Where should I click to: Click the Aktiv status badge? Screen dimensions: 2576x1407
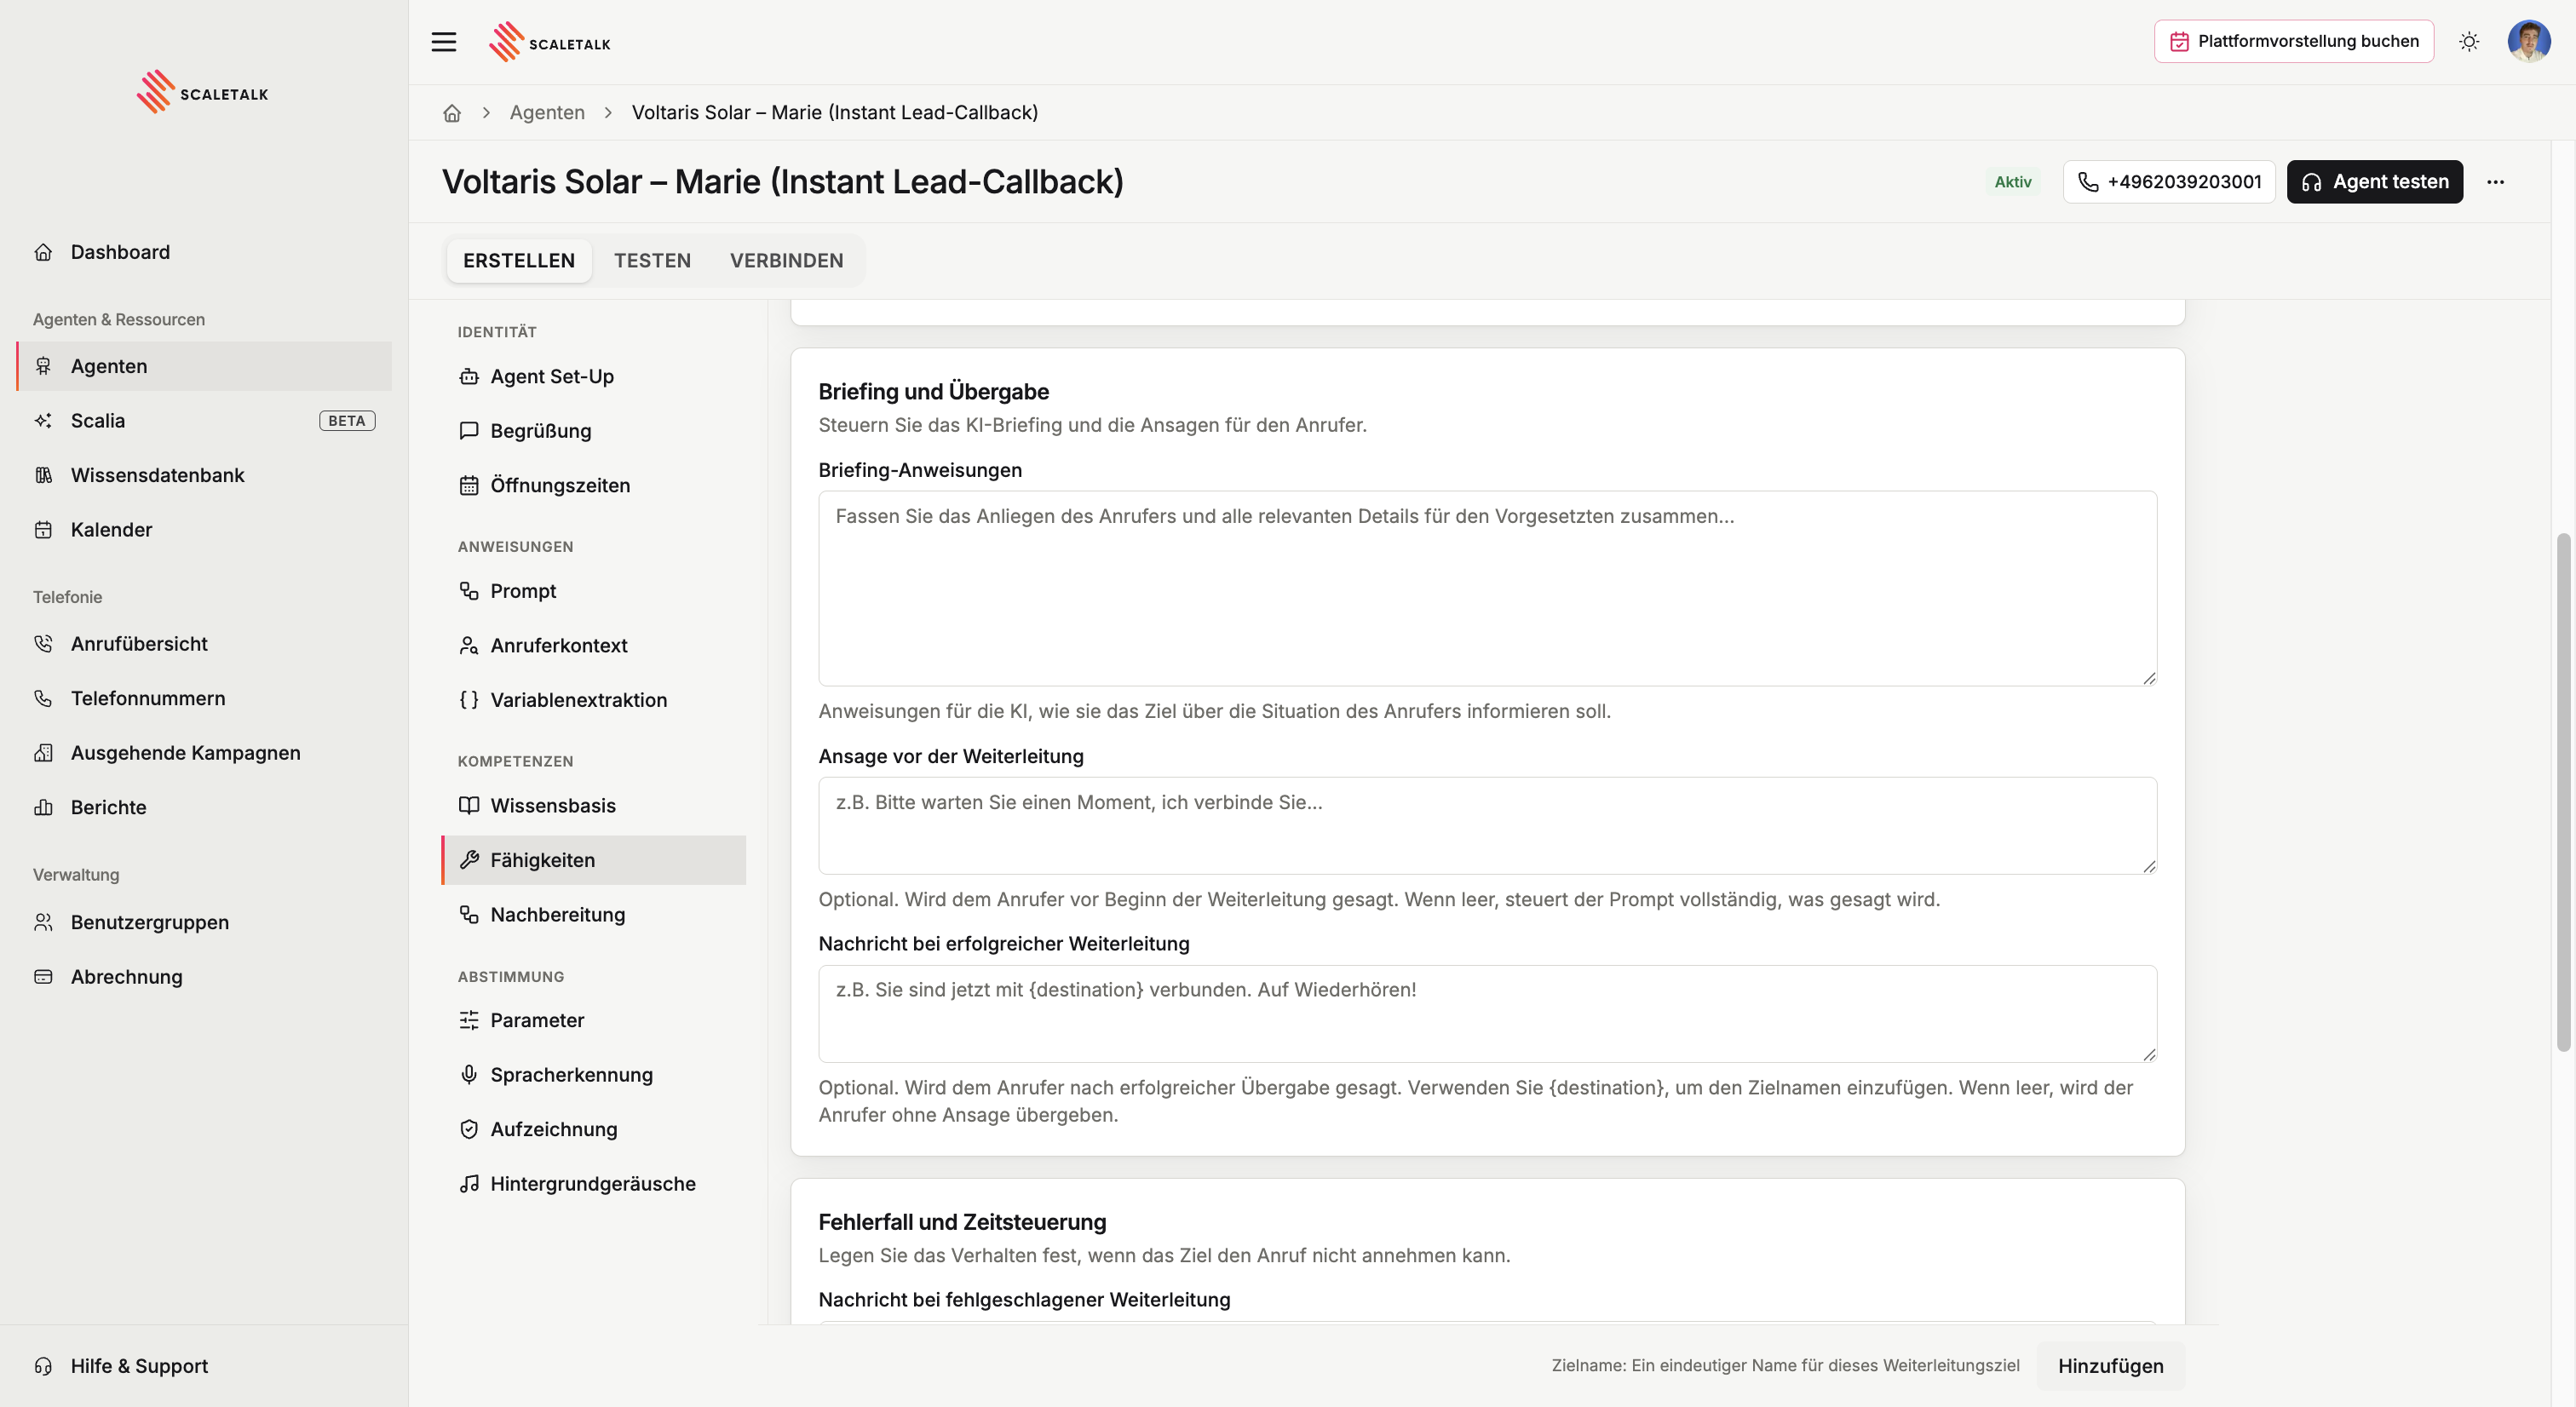point(2013,182)
